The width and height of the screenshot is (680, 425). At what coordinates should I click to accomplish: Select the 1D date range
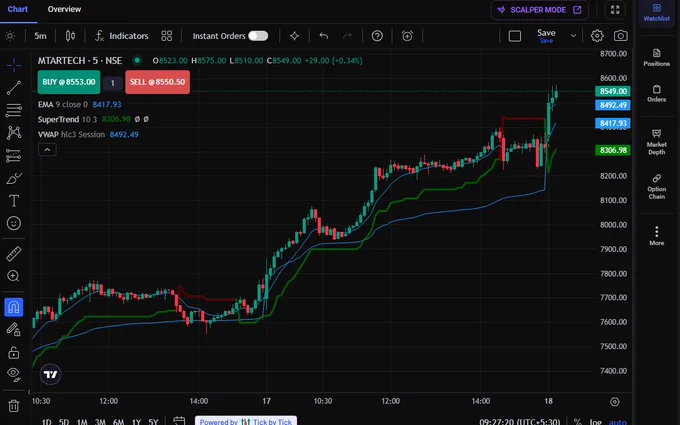click(46, 422)
